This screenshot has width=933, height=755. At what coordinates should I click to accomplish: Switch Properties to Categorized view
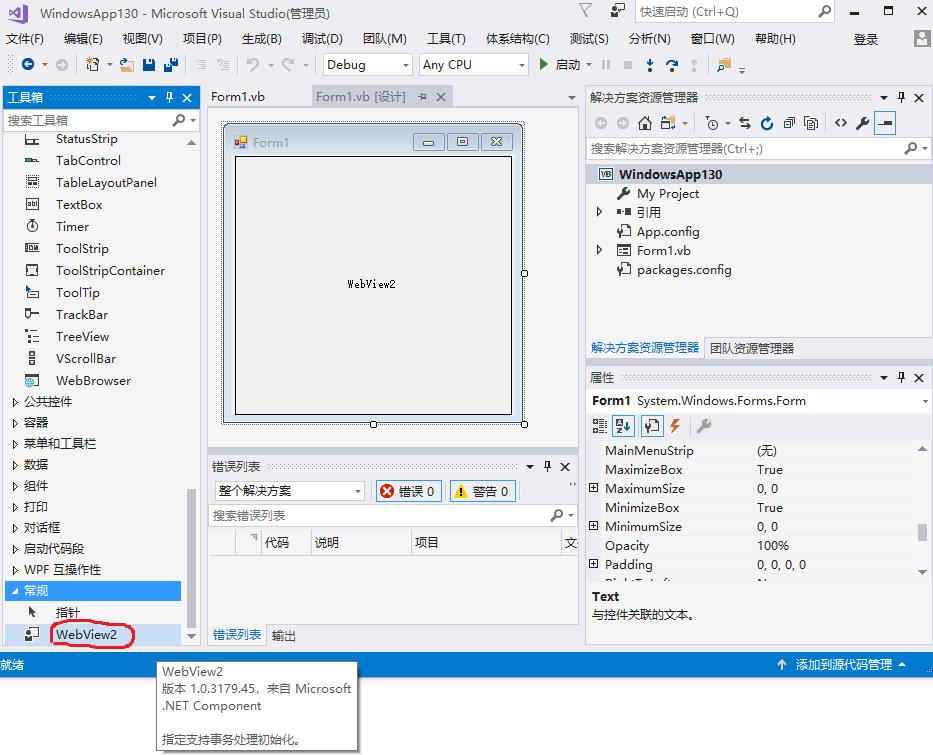point(600,425)
